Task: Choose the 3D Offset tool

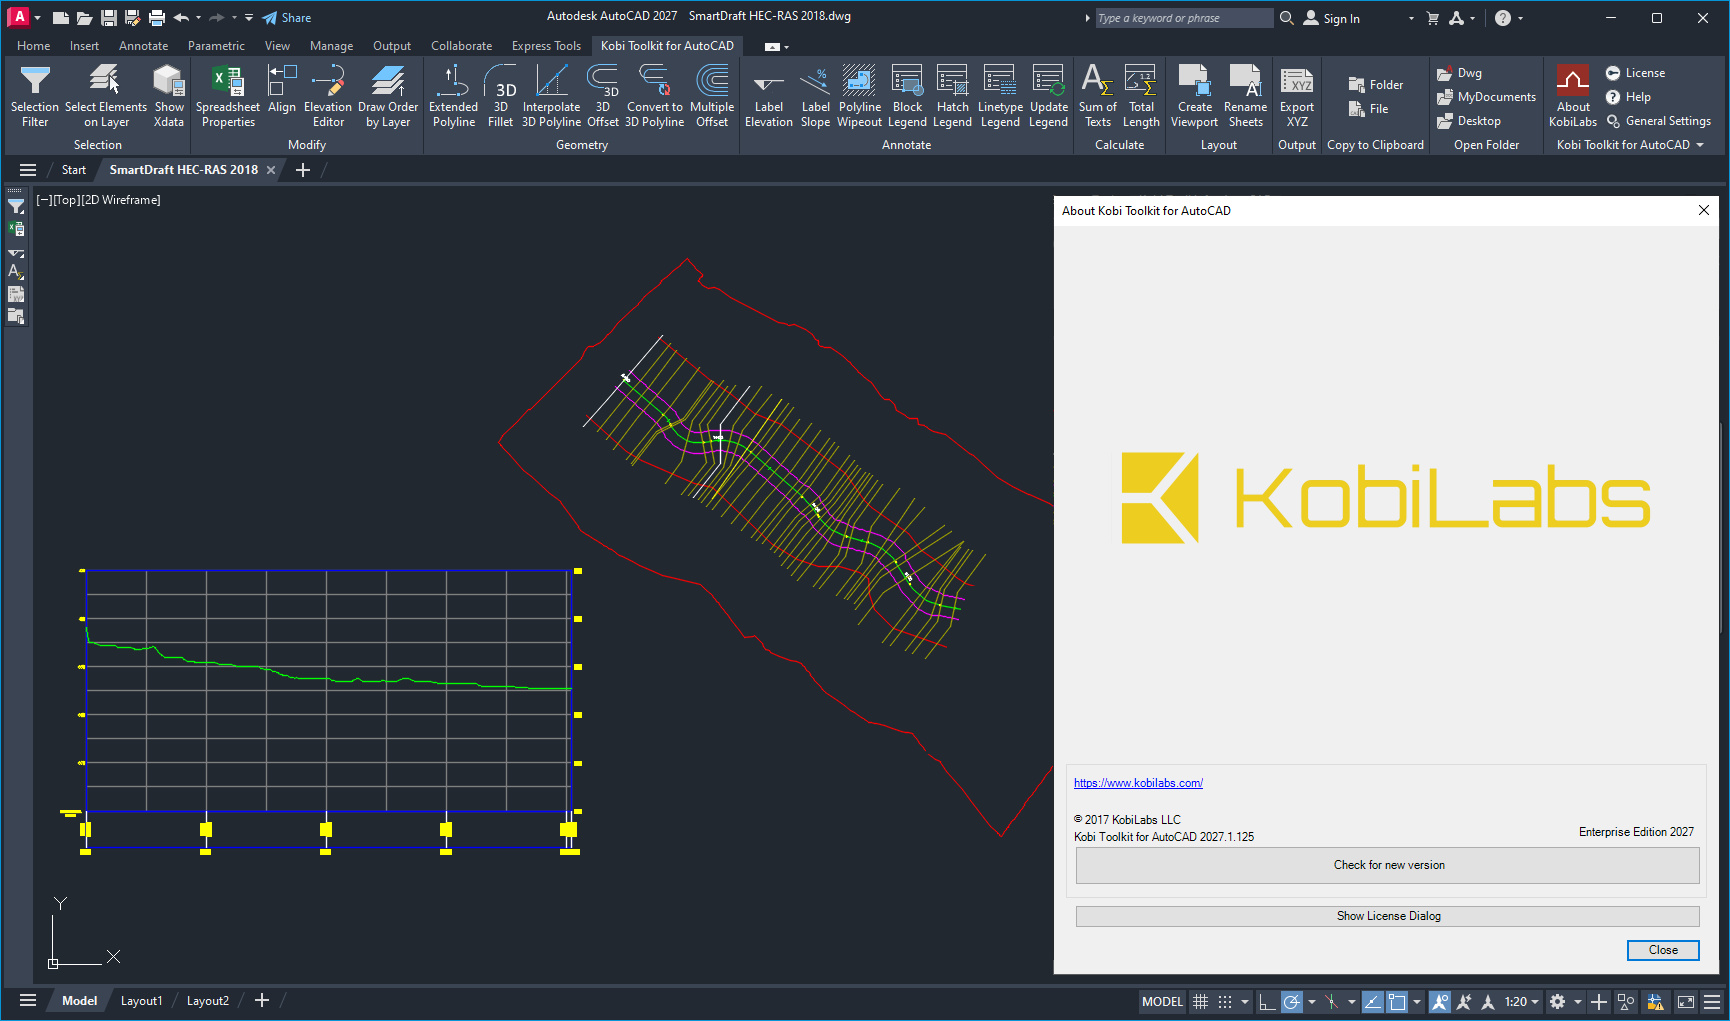Action: 603,96
